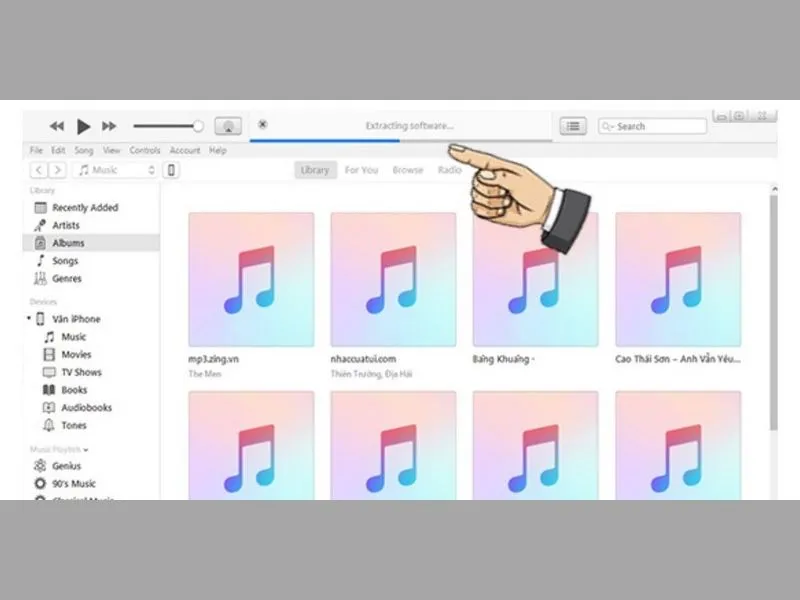Click the Thiên Trường, Địa Hải artist text

click(371, 374)
